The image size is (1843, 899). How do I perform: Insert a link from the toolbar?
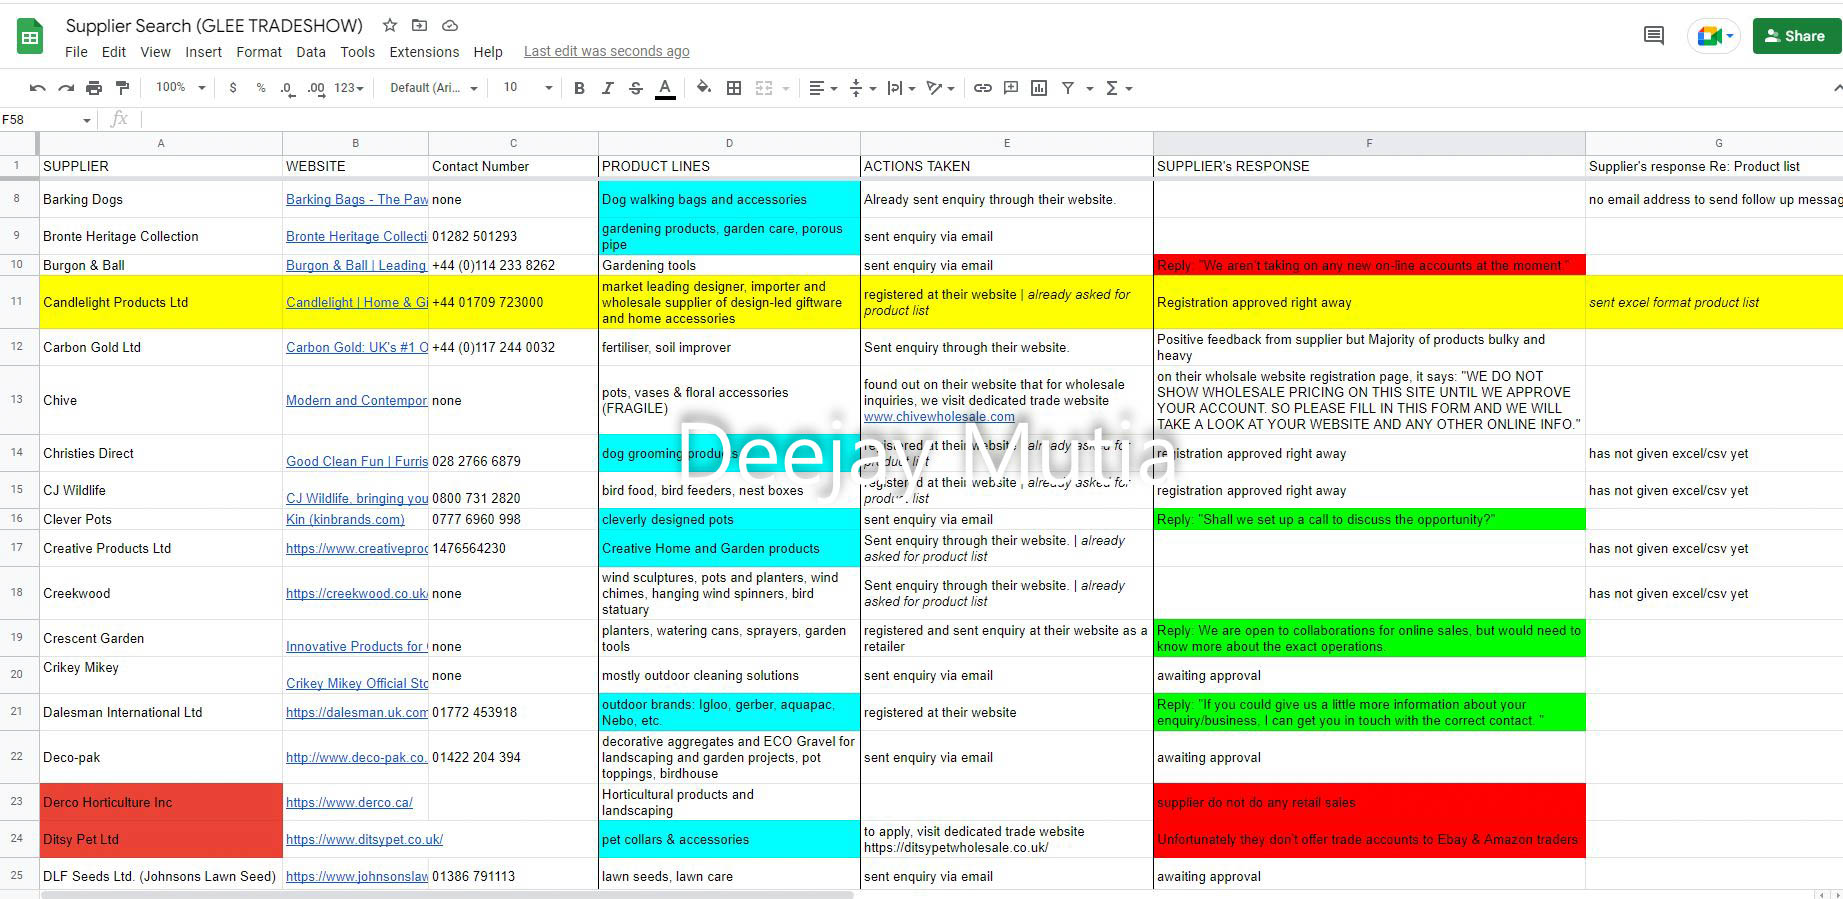click(983, 88)
